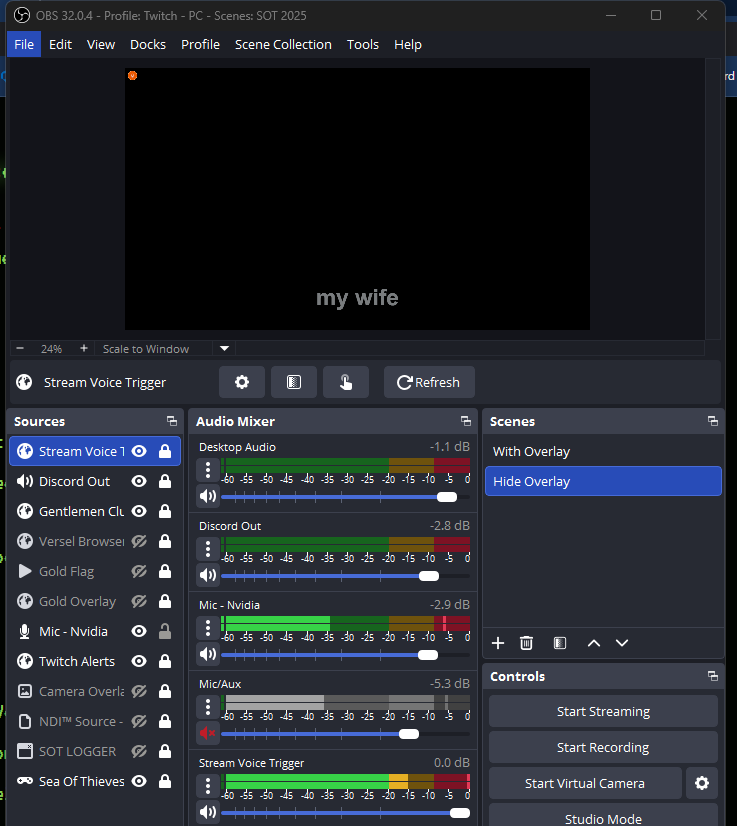Open the Tools menu
This screenshot has width=737, height=826.
(363, 45)
